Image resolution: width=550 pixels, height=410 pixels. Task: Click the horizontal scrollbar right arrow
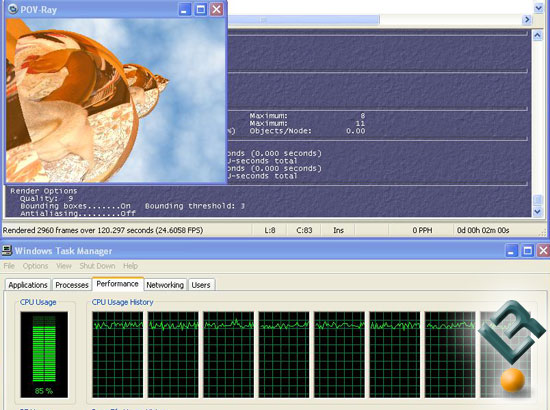[x=526, y=20]
